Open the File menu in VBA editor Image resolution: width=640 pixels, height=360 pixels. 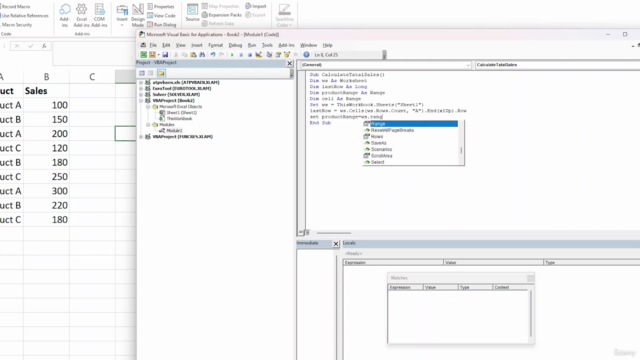pyautogui.click(x=153, y=45)
